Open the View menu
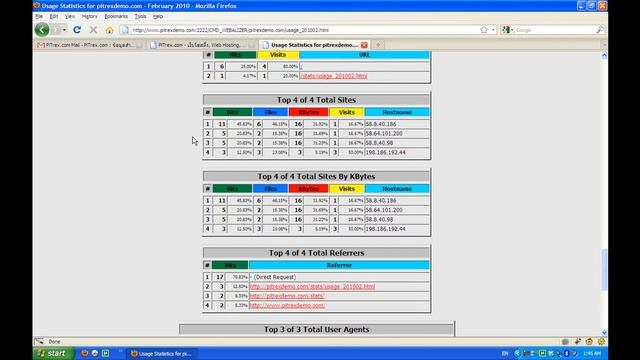Image resolution: width=640 pixels, height=360 pixels. [x=70, y=16]
